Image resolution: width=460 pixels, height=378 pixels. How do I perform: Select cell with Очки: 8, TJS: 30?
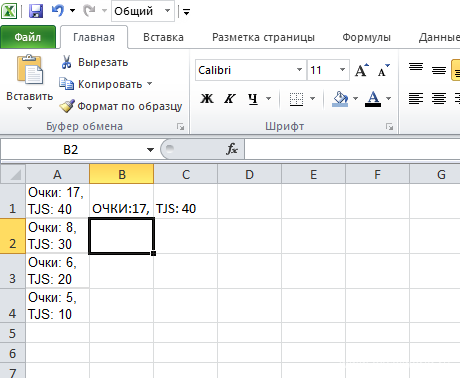57,236
